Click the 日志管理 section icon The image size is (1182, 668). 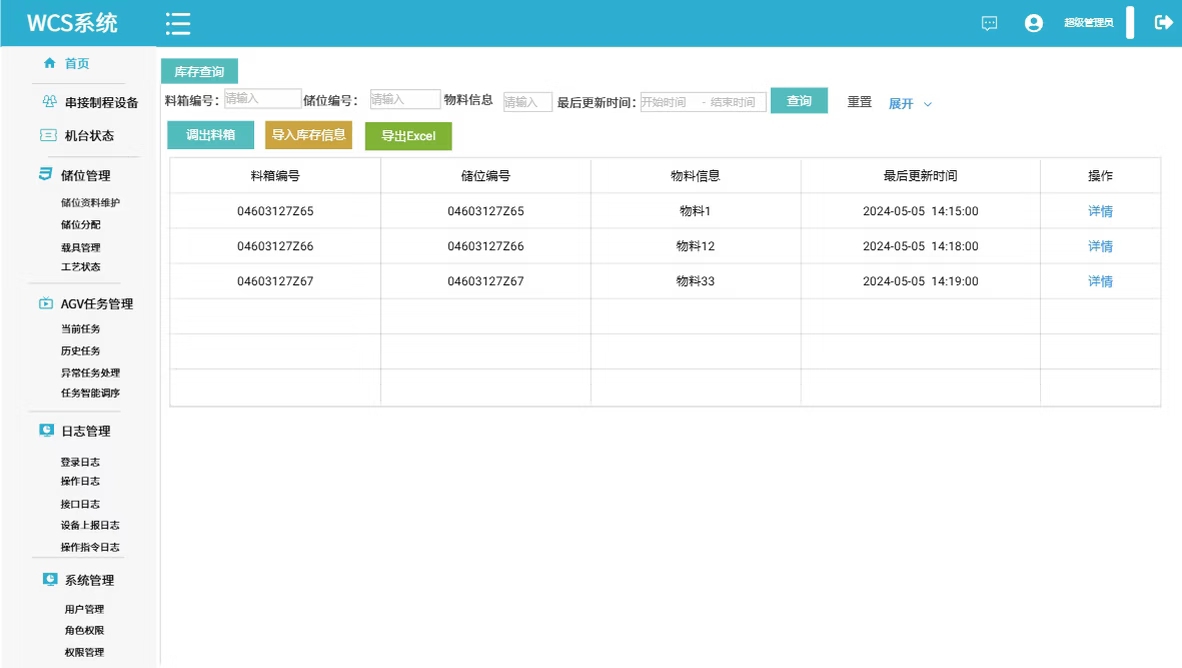point(47,430)
